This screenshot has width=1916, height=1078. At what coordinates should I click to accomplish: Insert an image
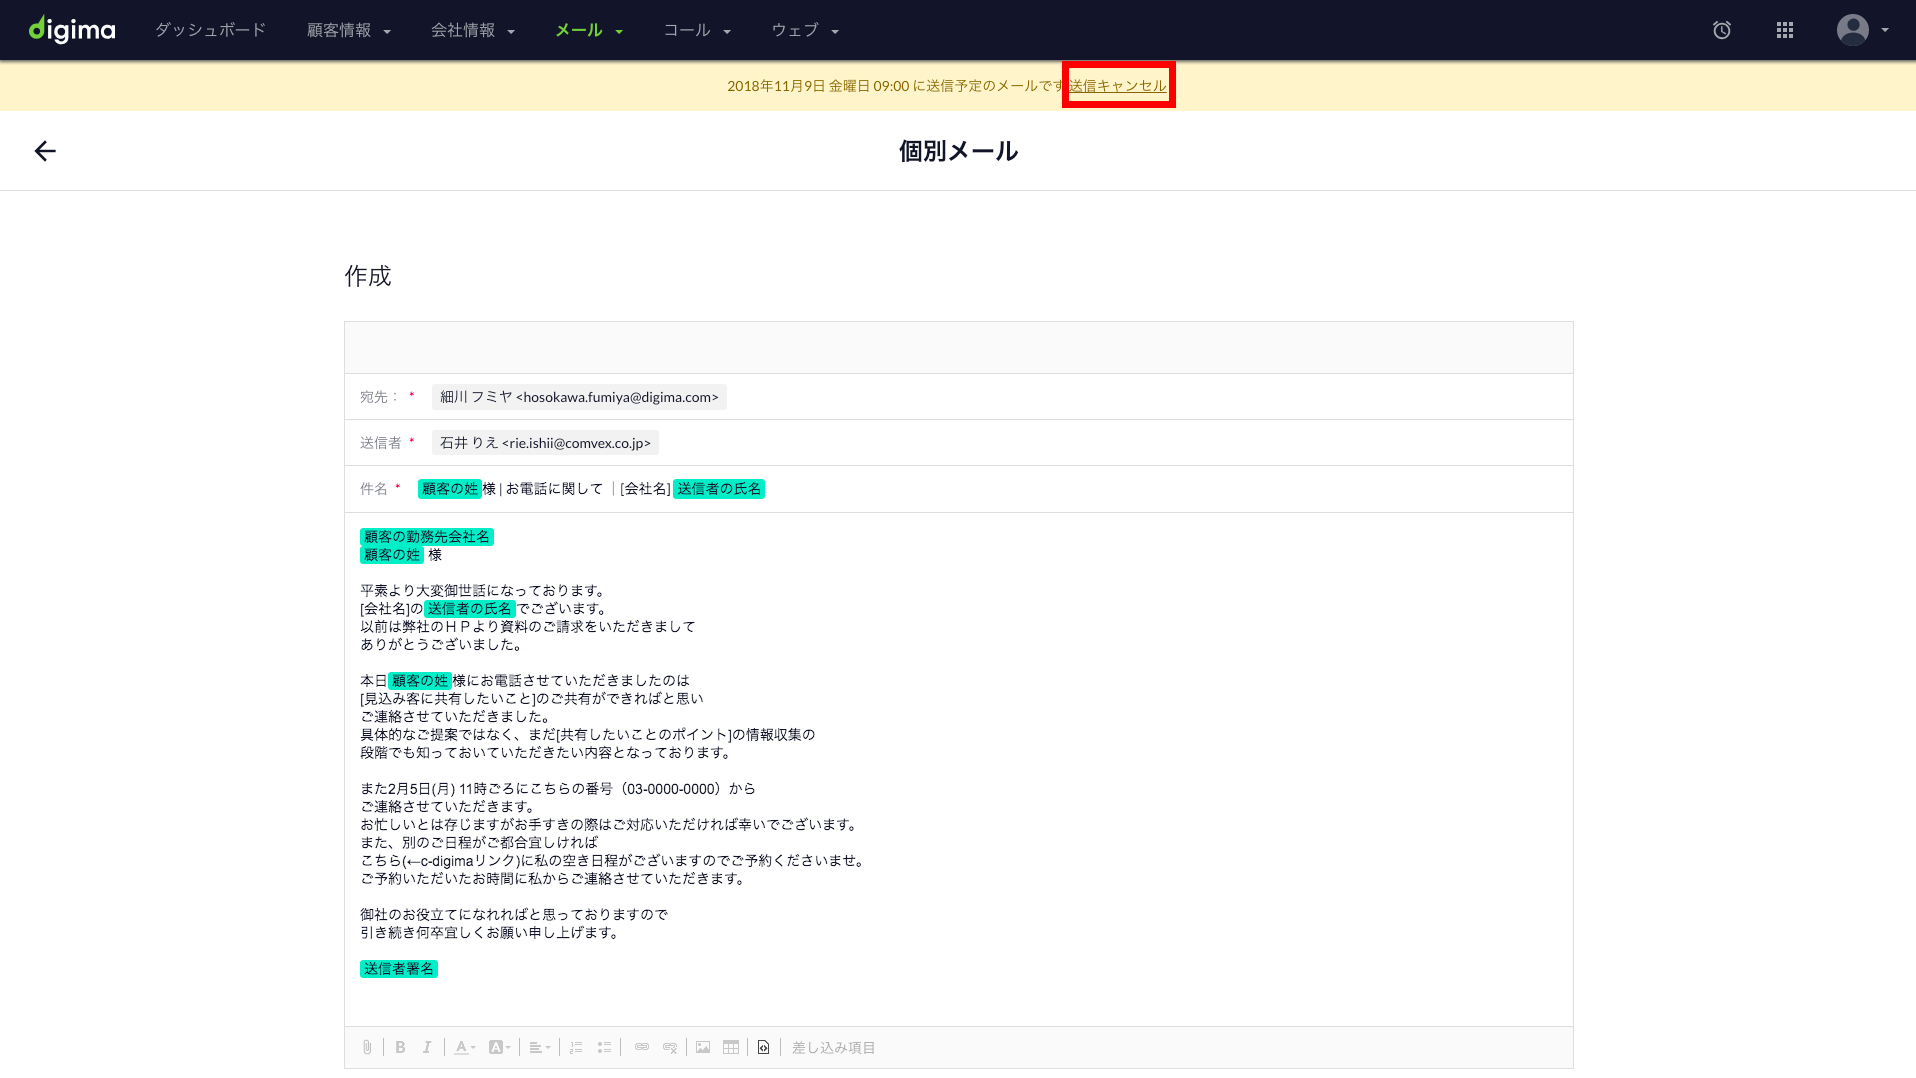point(703,1047)
